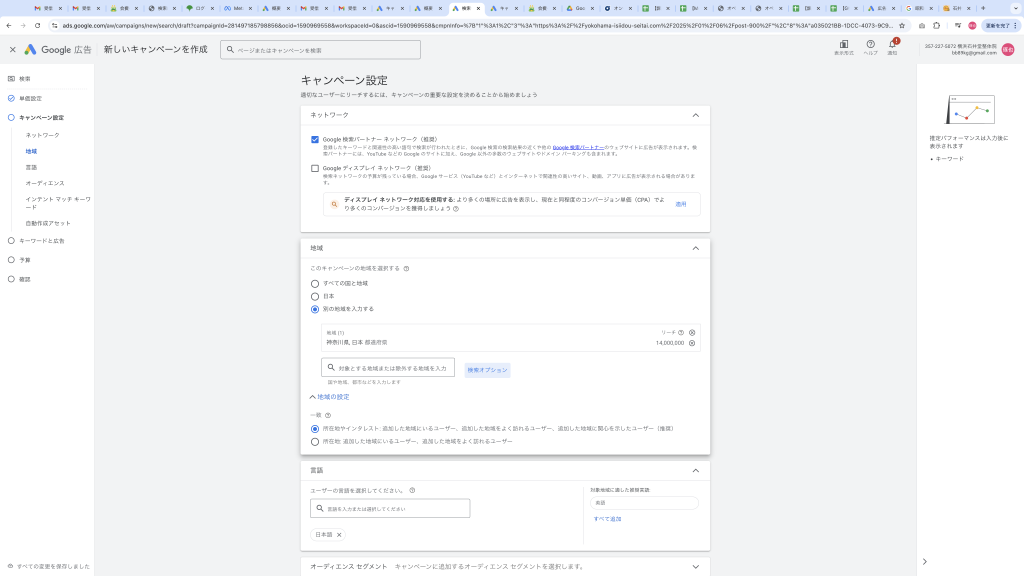1024x576 pixels.
Task: Open オーディエンス in the left navigation
Action: pos(45,183)
